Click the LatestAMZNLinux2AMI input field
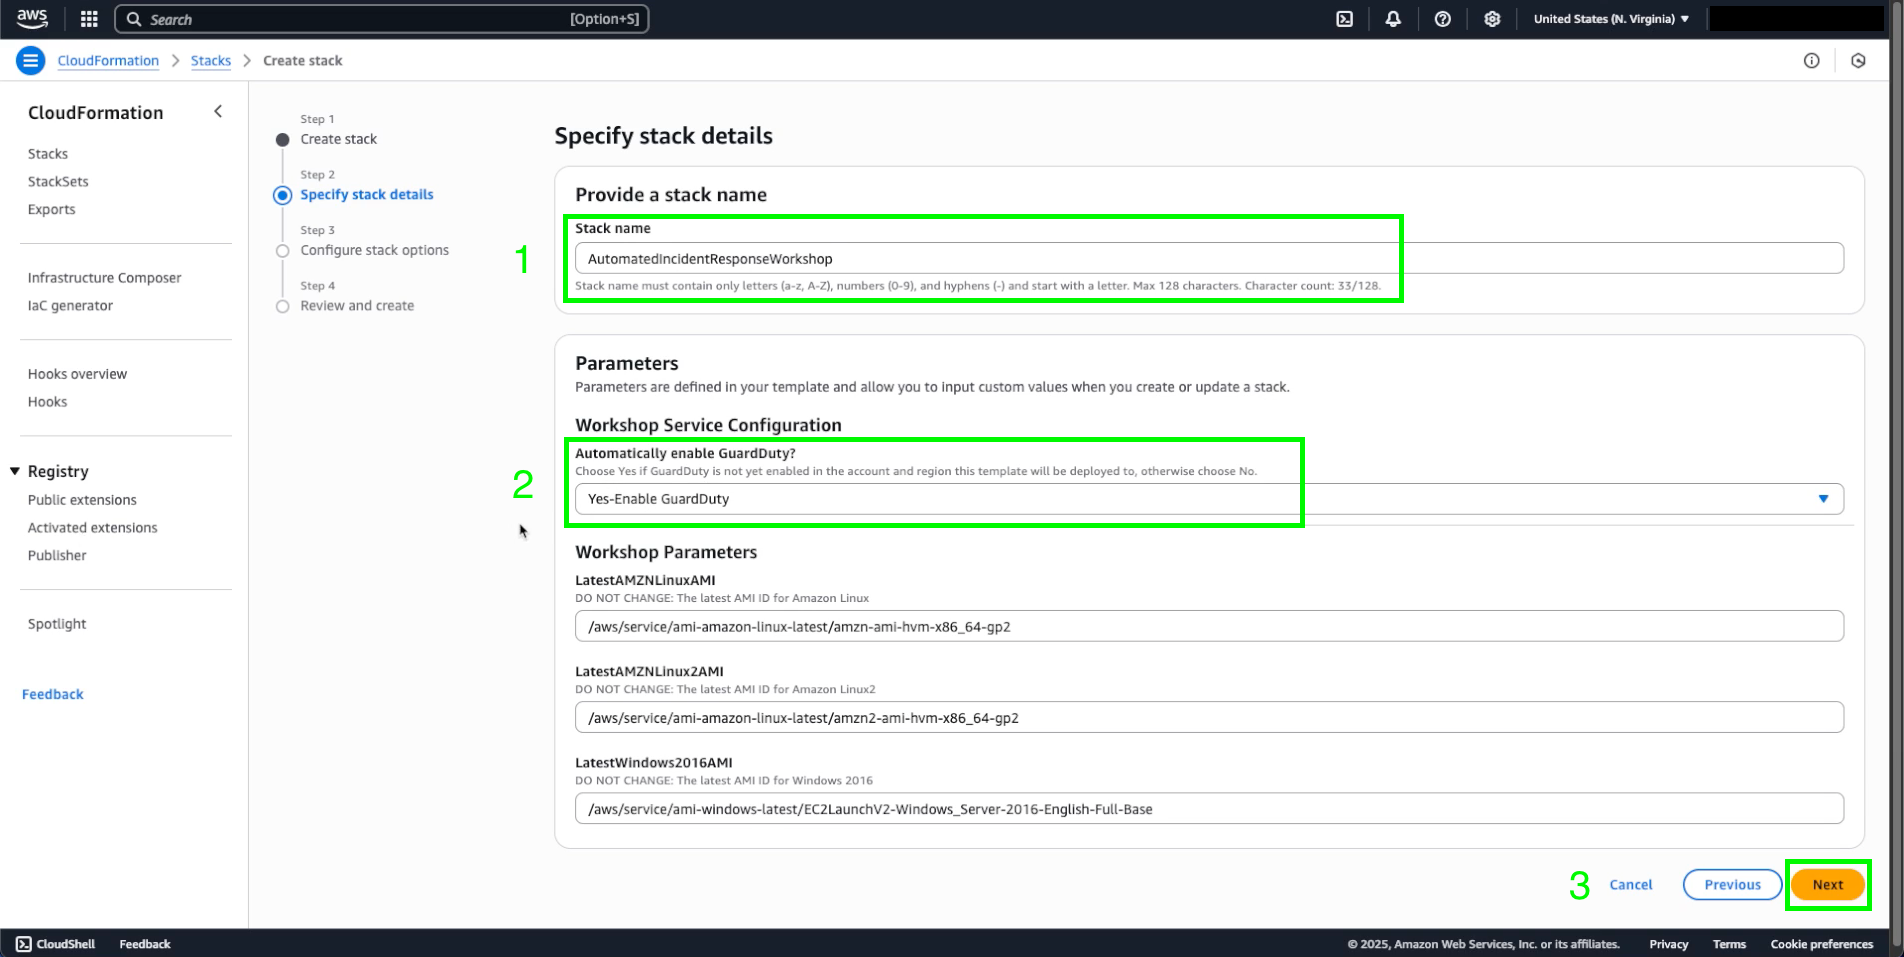This screenshot has height=957, width=1904. [x=1209, y=717]
